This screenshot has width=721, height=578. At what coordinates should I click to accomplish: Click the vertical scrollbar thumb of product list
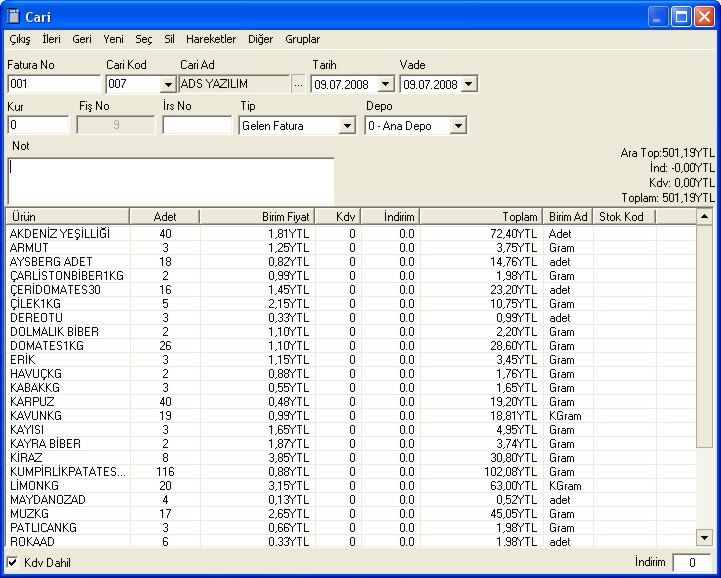[704, 335]
